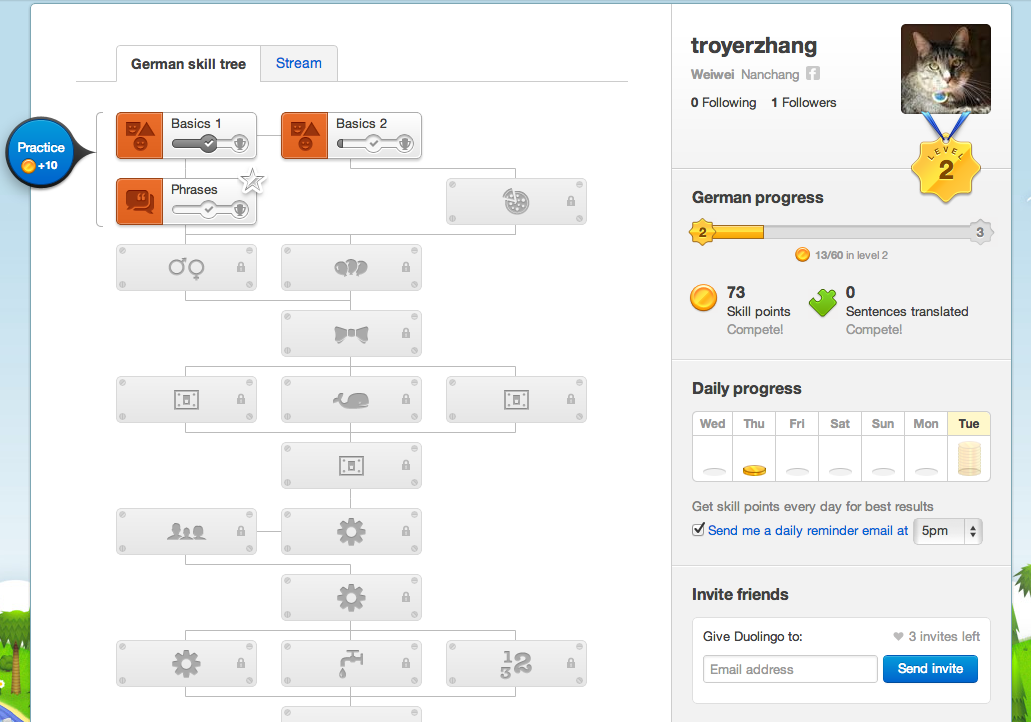Click the trophy icon on Basics 1

240,143
